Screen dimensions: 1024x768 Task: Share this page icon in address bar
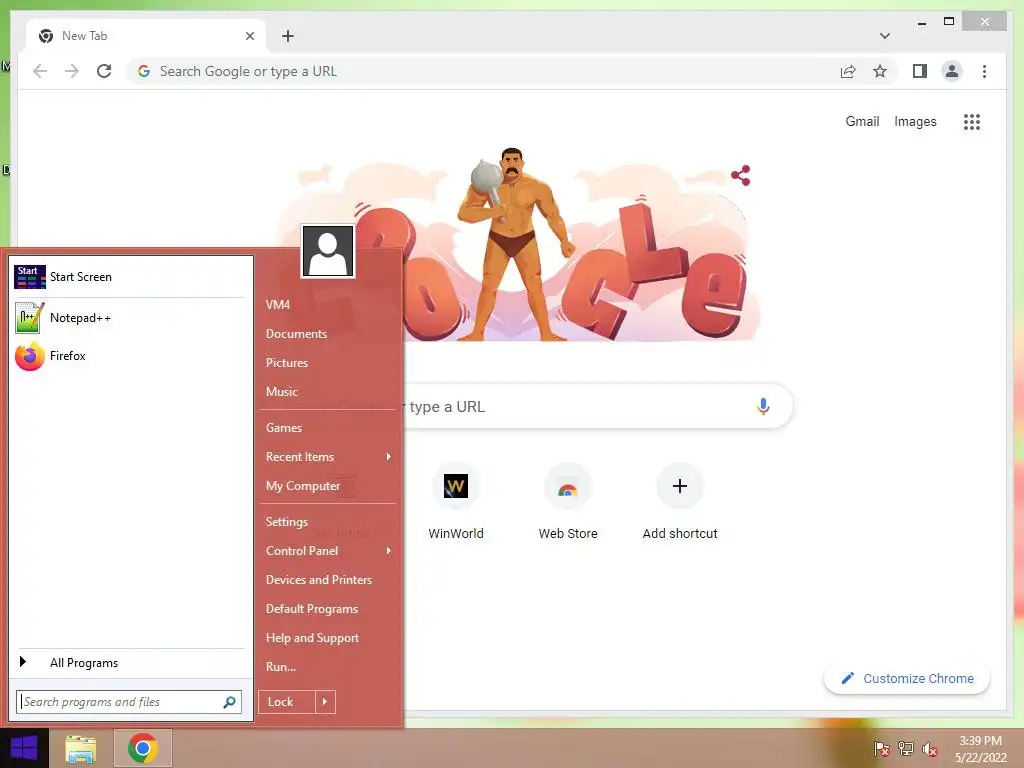tap(848, 71)
